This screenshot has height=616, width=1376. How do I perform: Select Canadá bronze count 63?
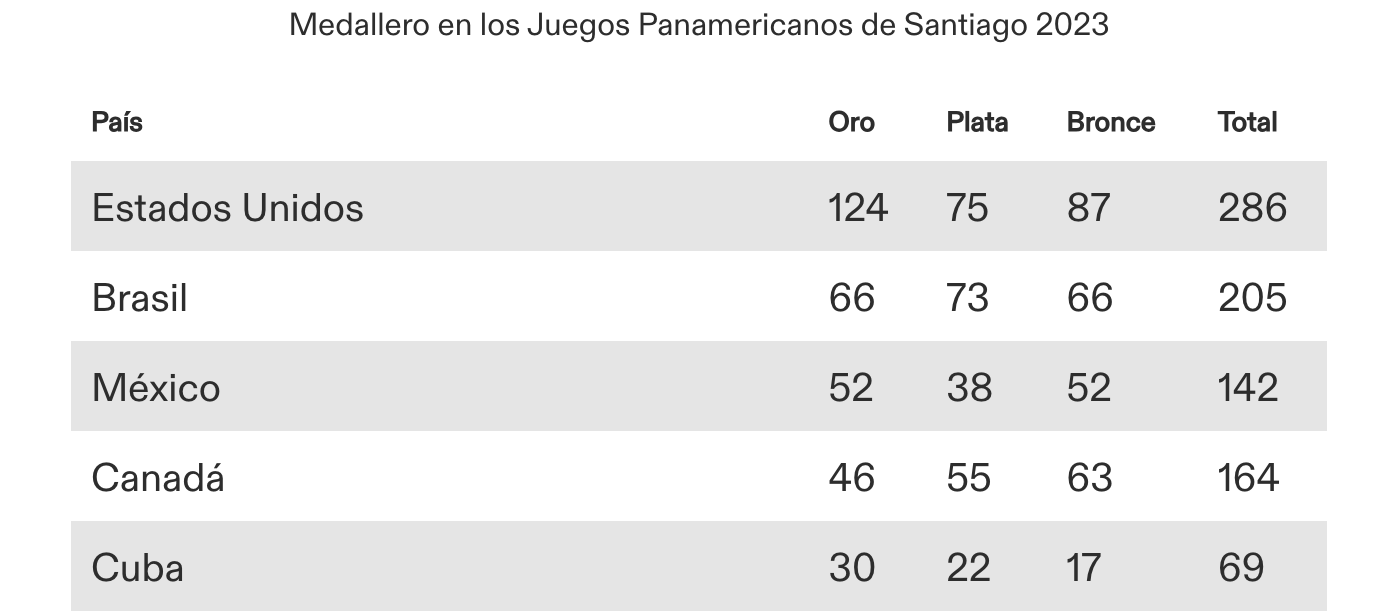[x=1090, y=477]
